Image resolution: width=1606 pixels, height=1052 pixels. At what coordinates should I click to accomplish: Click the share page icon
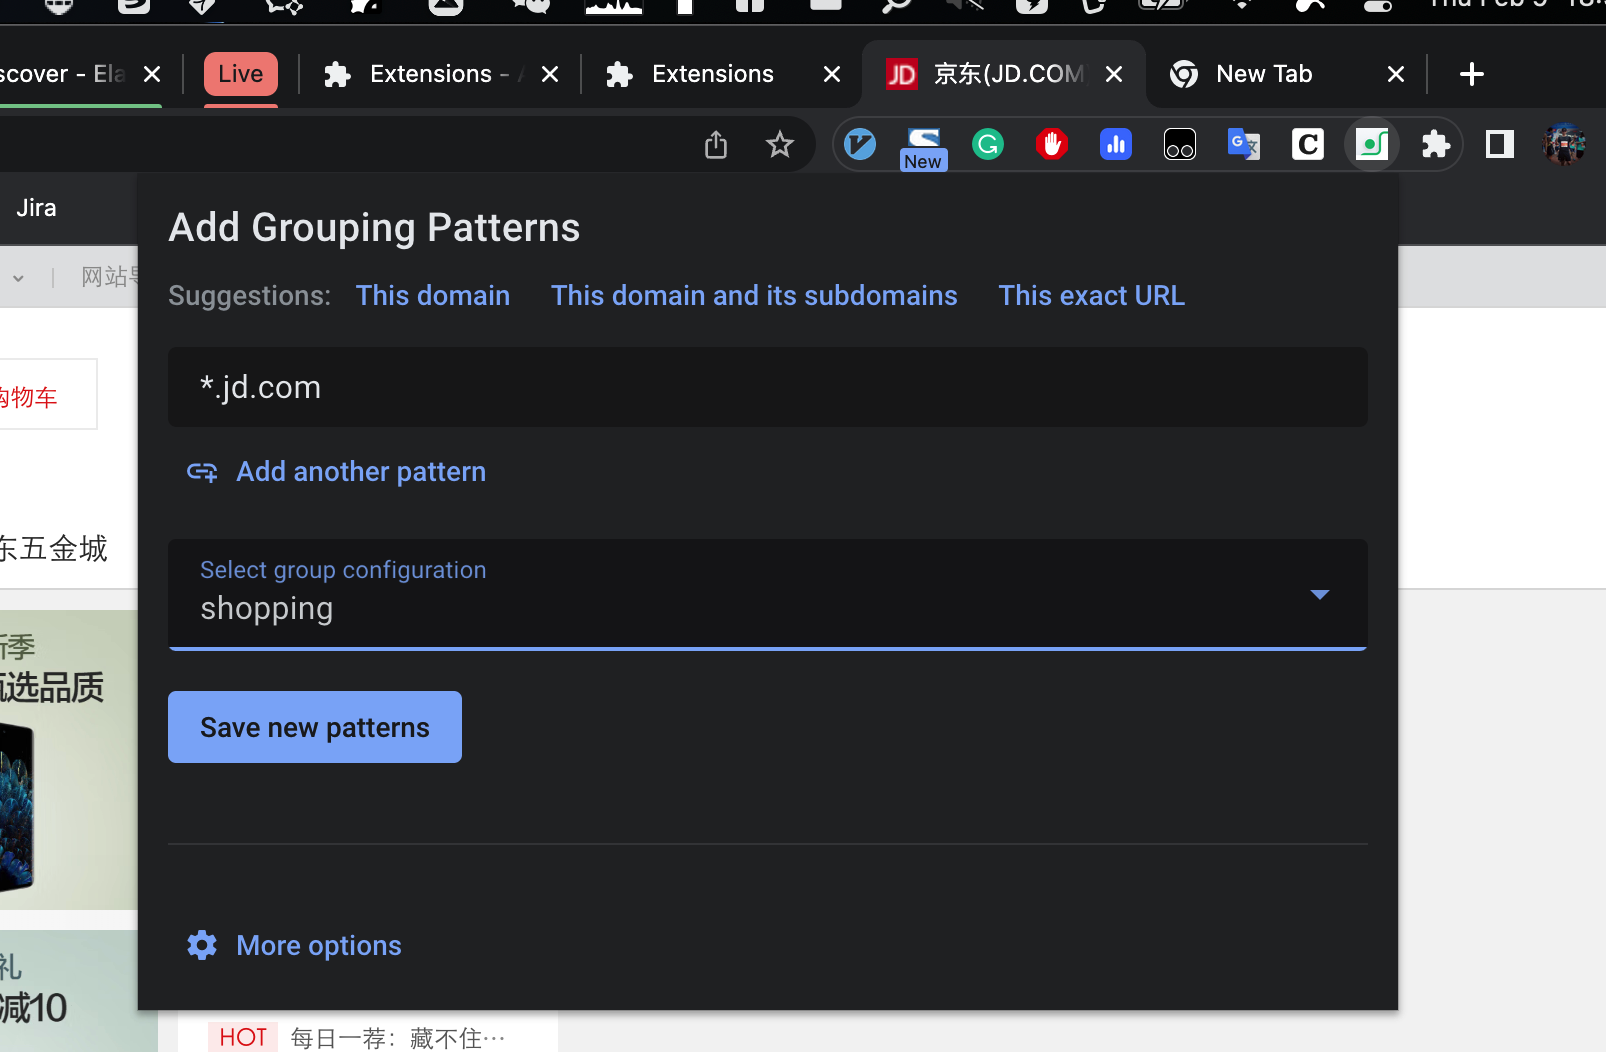tap(716, 145)
